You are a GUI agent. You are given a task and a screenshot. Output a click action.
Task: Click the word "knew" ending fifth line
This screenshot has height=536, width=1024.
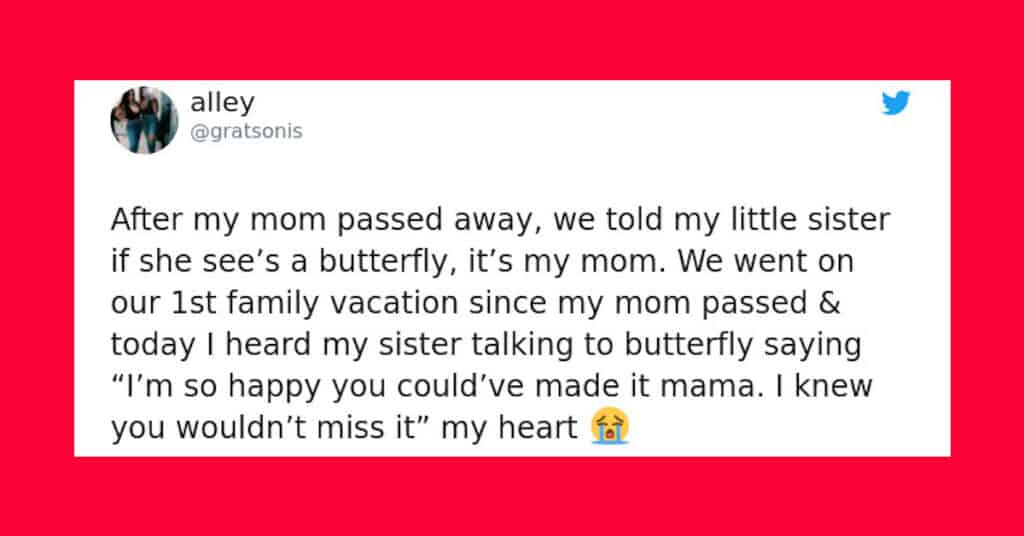coord(833,386)
